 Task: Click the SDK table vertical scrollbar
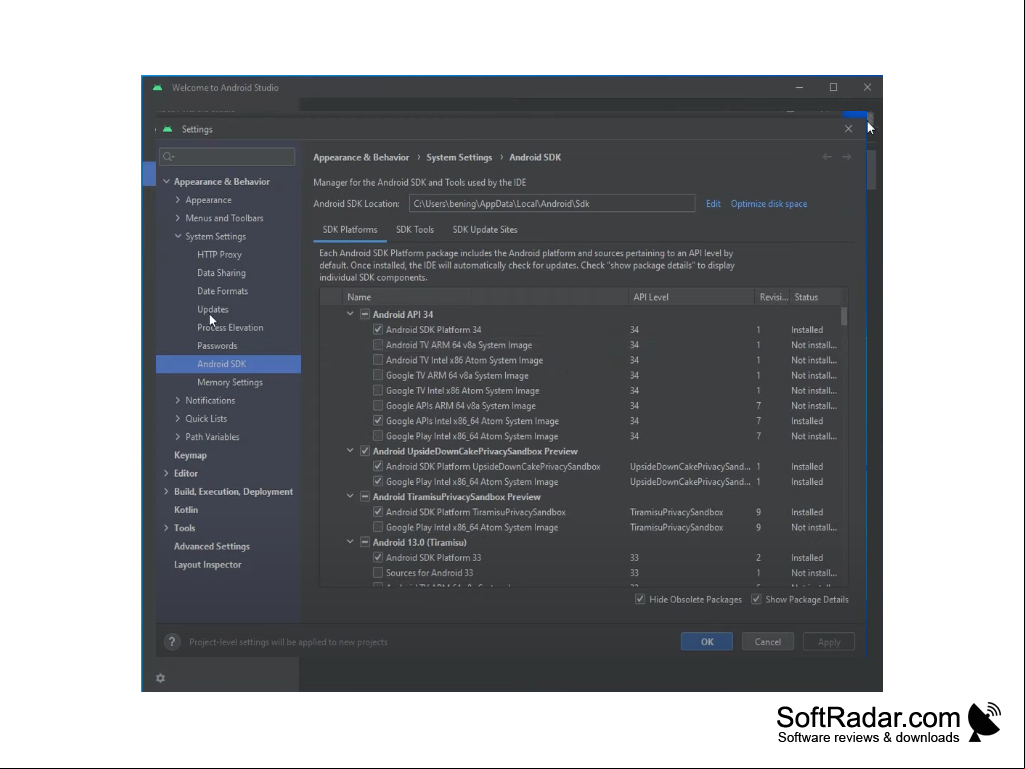(x=844, y=316)
